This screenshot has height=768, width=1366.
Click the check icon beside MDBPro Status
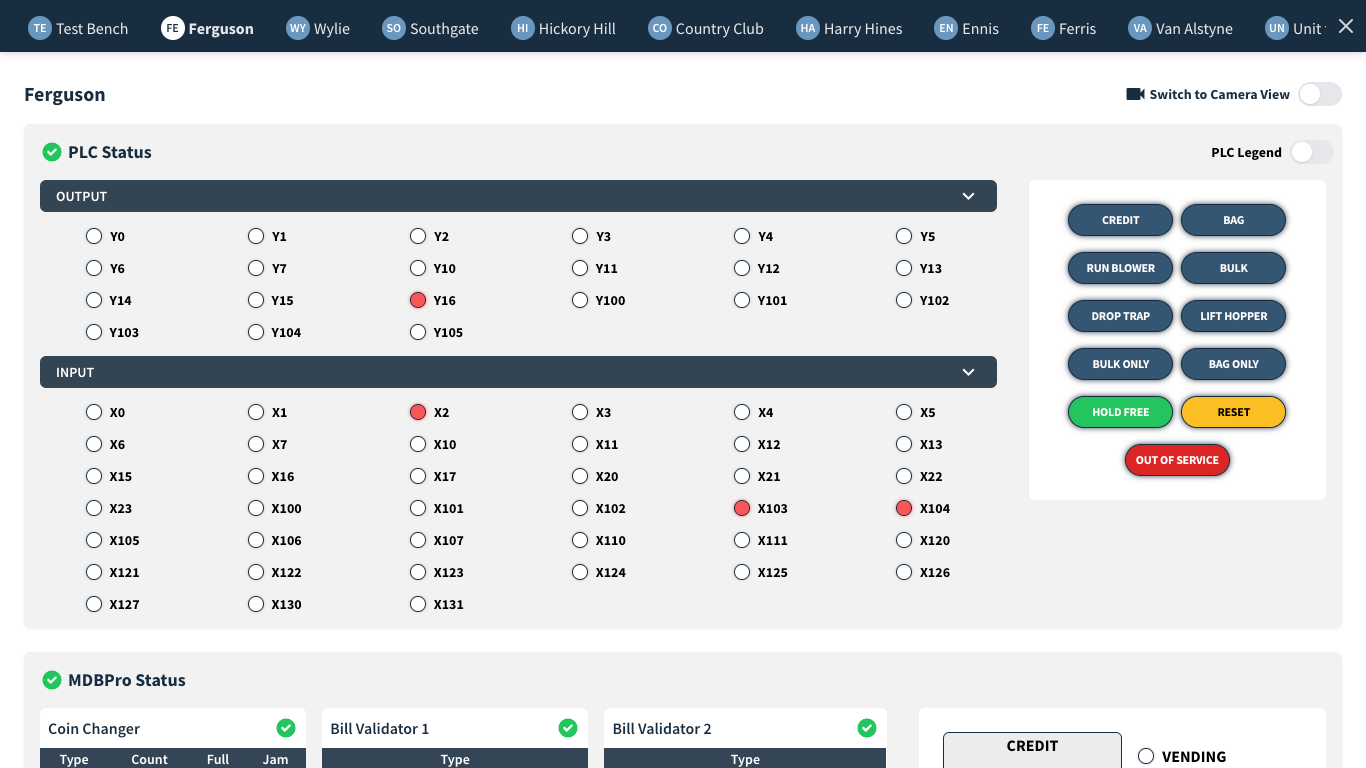(x=52, y=680)
